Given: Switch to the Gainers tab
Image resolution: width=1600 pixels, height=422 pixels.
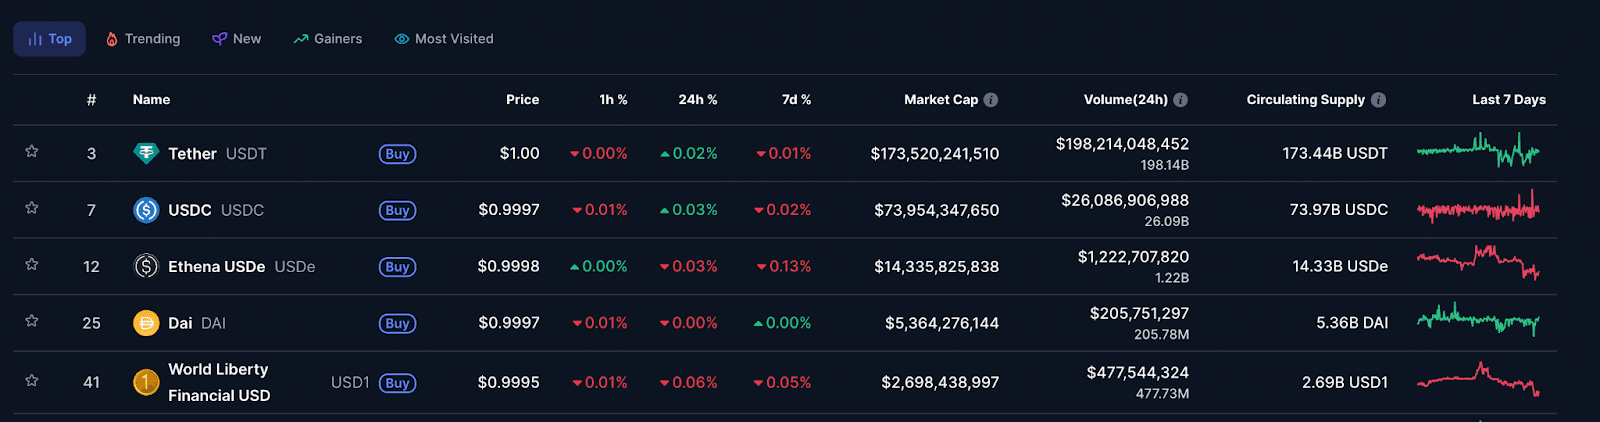Looking at the screenshot, I should (328, 39).
